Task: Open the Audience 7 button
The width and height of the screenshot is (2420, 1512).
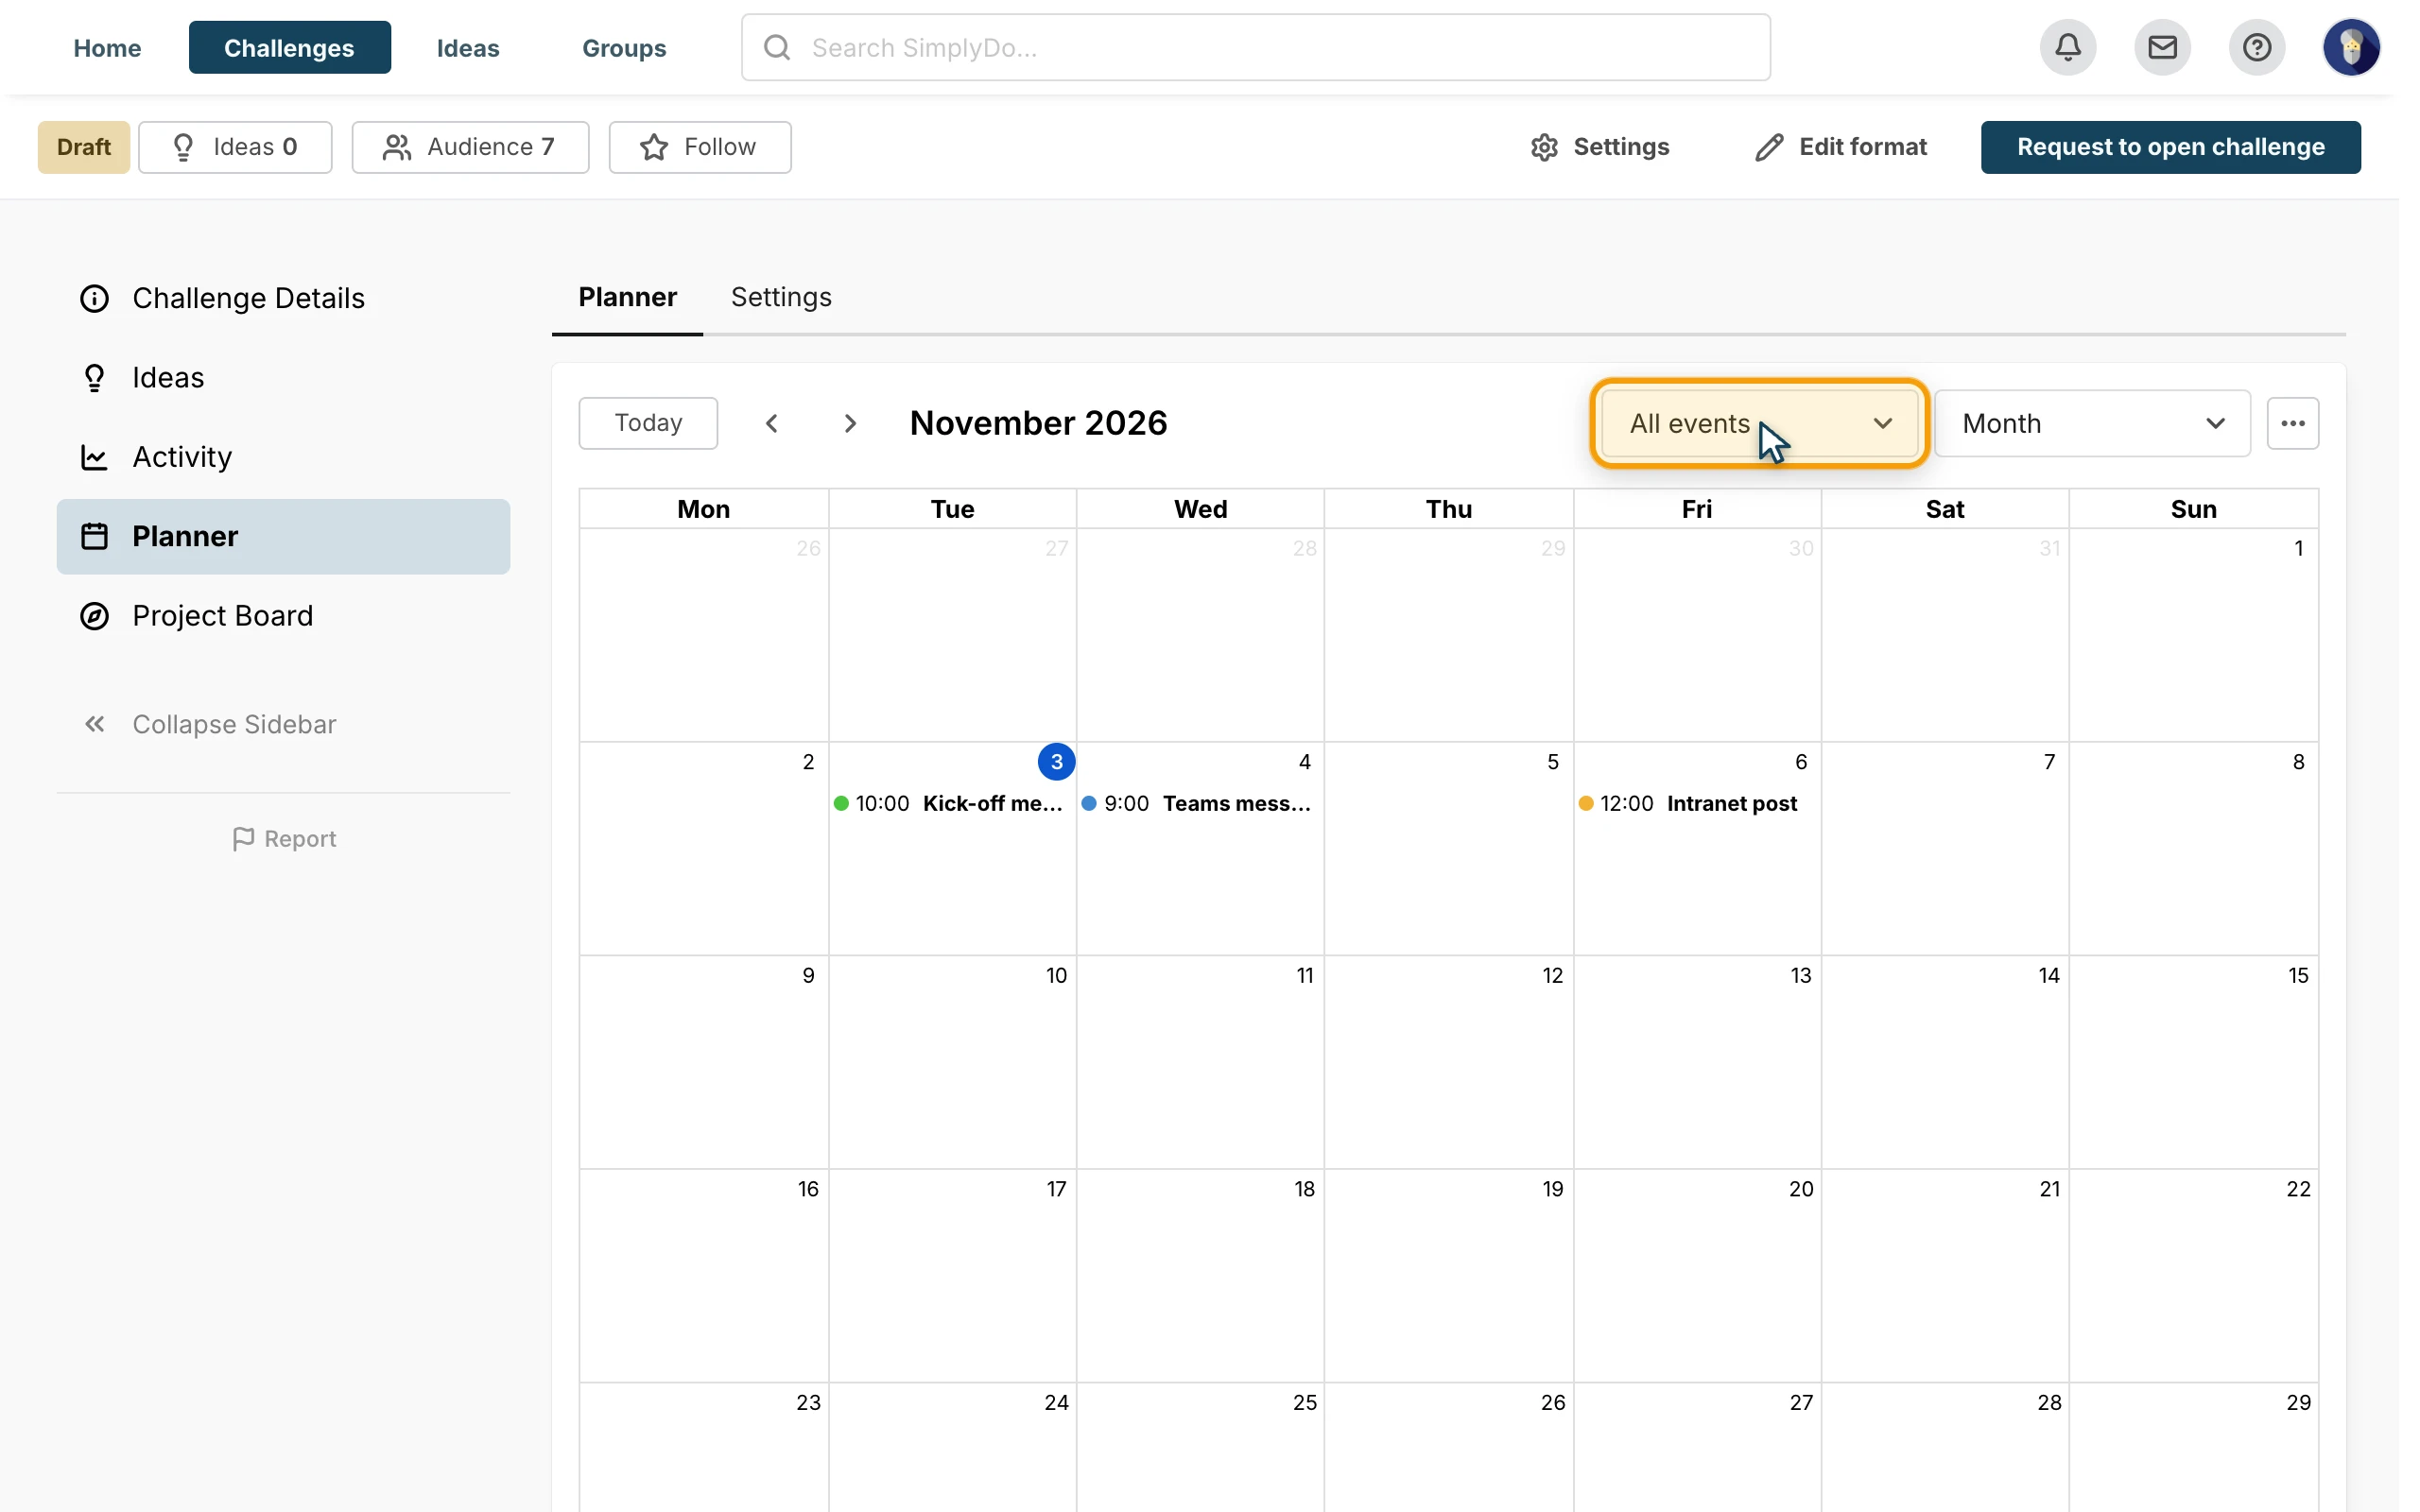Action: click(470, 147)
